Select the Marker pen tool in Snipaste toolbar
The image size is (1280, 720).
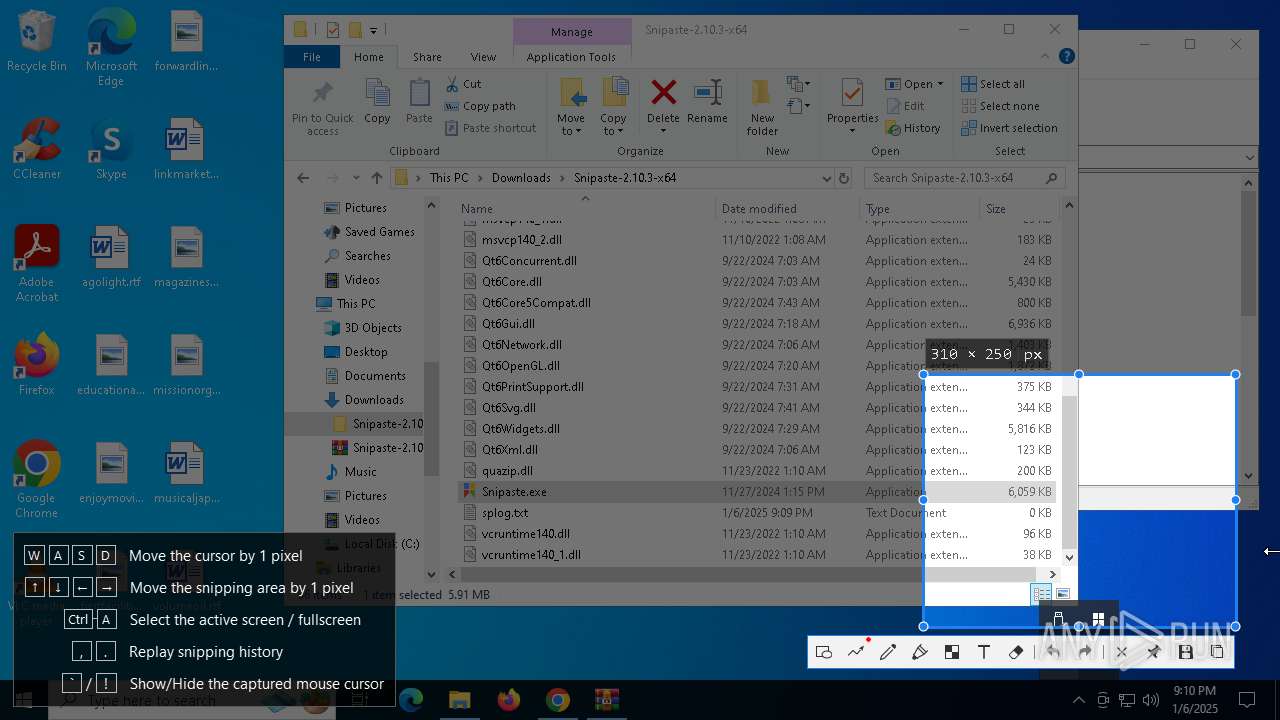pyautogui.click(x=920, y=652)
